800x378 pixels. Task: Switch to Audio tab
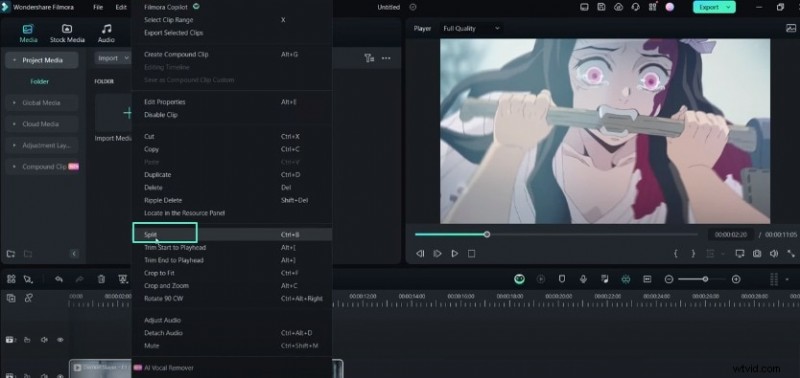pos(106,34)
